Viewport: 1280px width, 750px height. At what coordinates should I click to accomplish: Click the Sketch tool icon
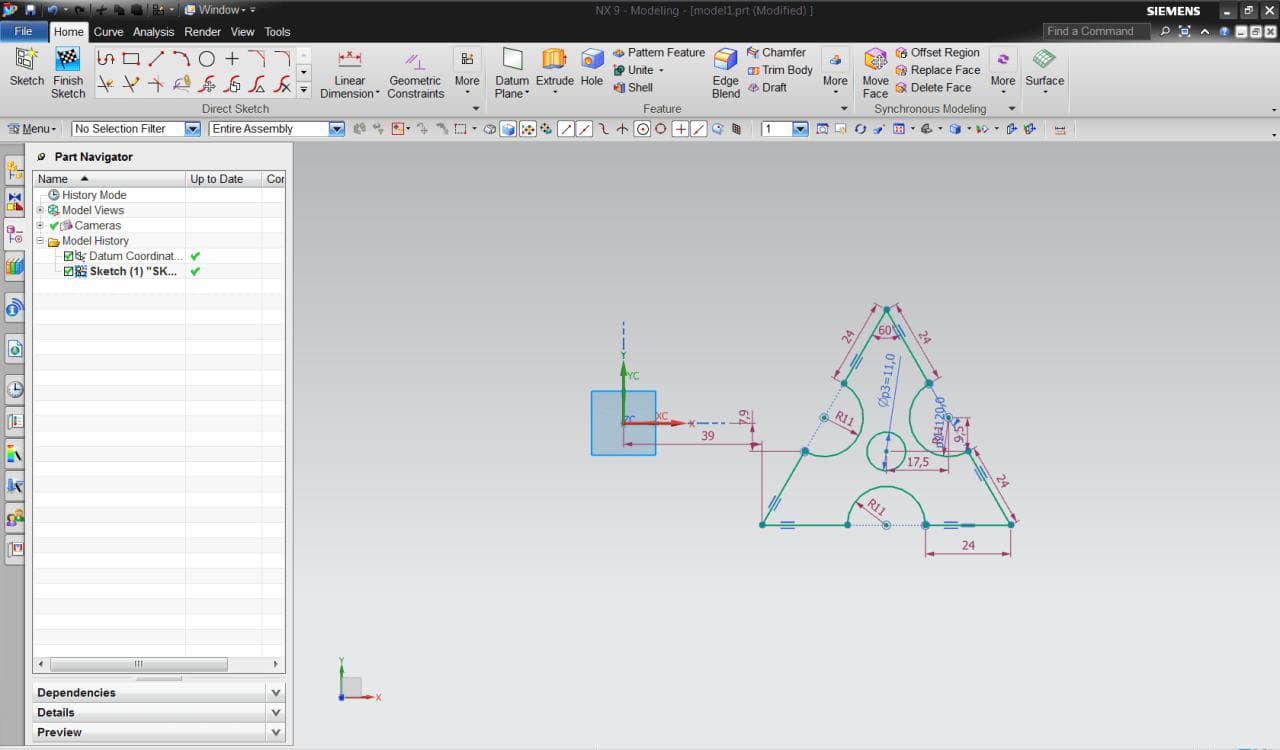point(27,59)
